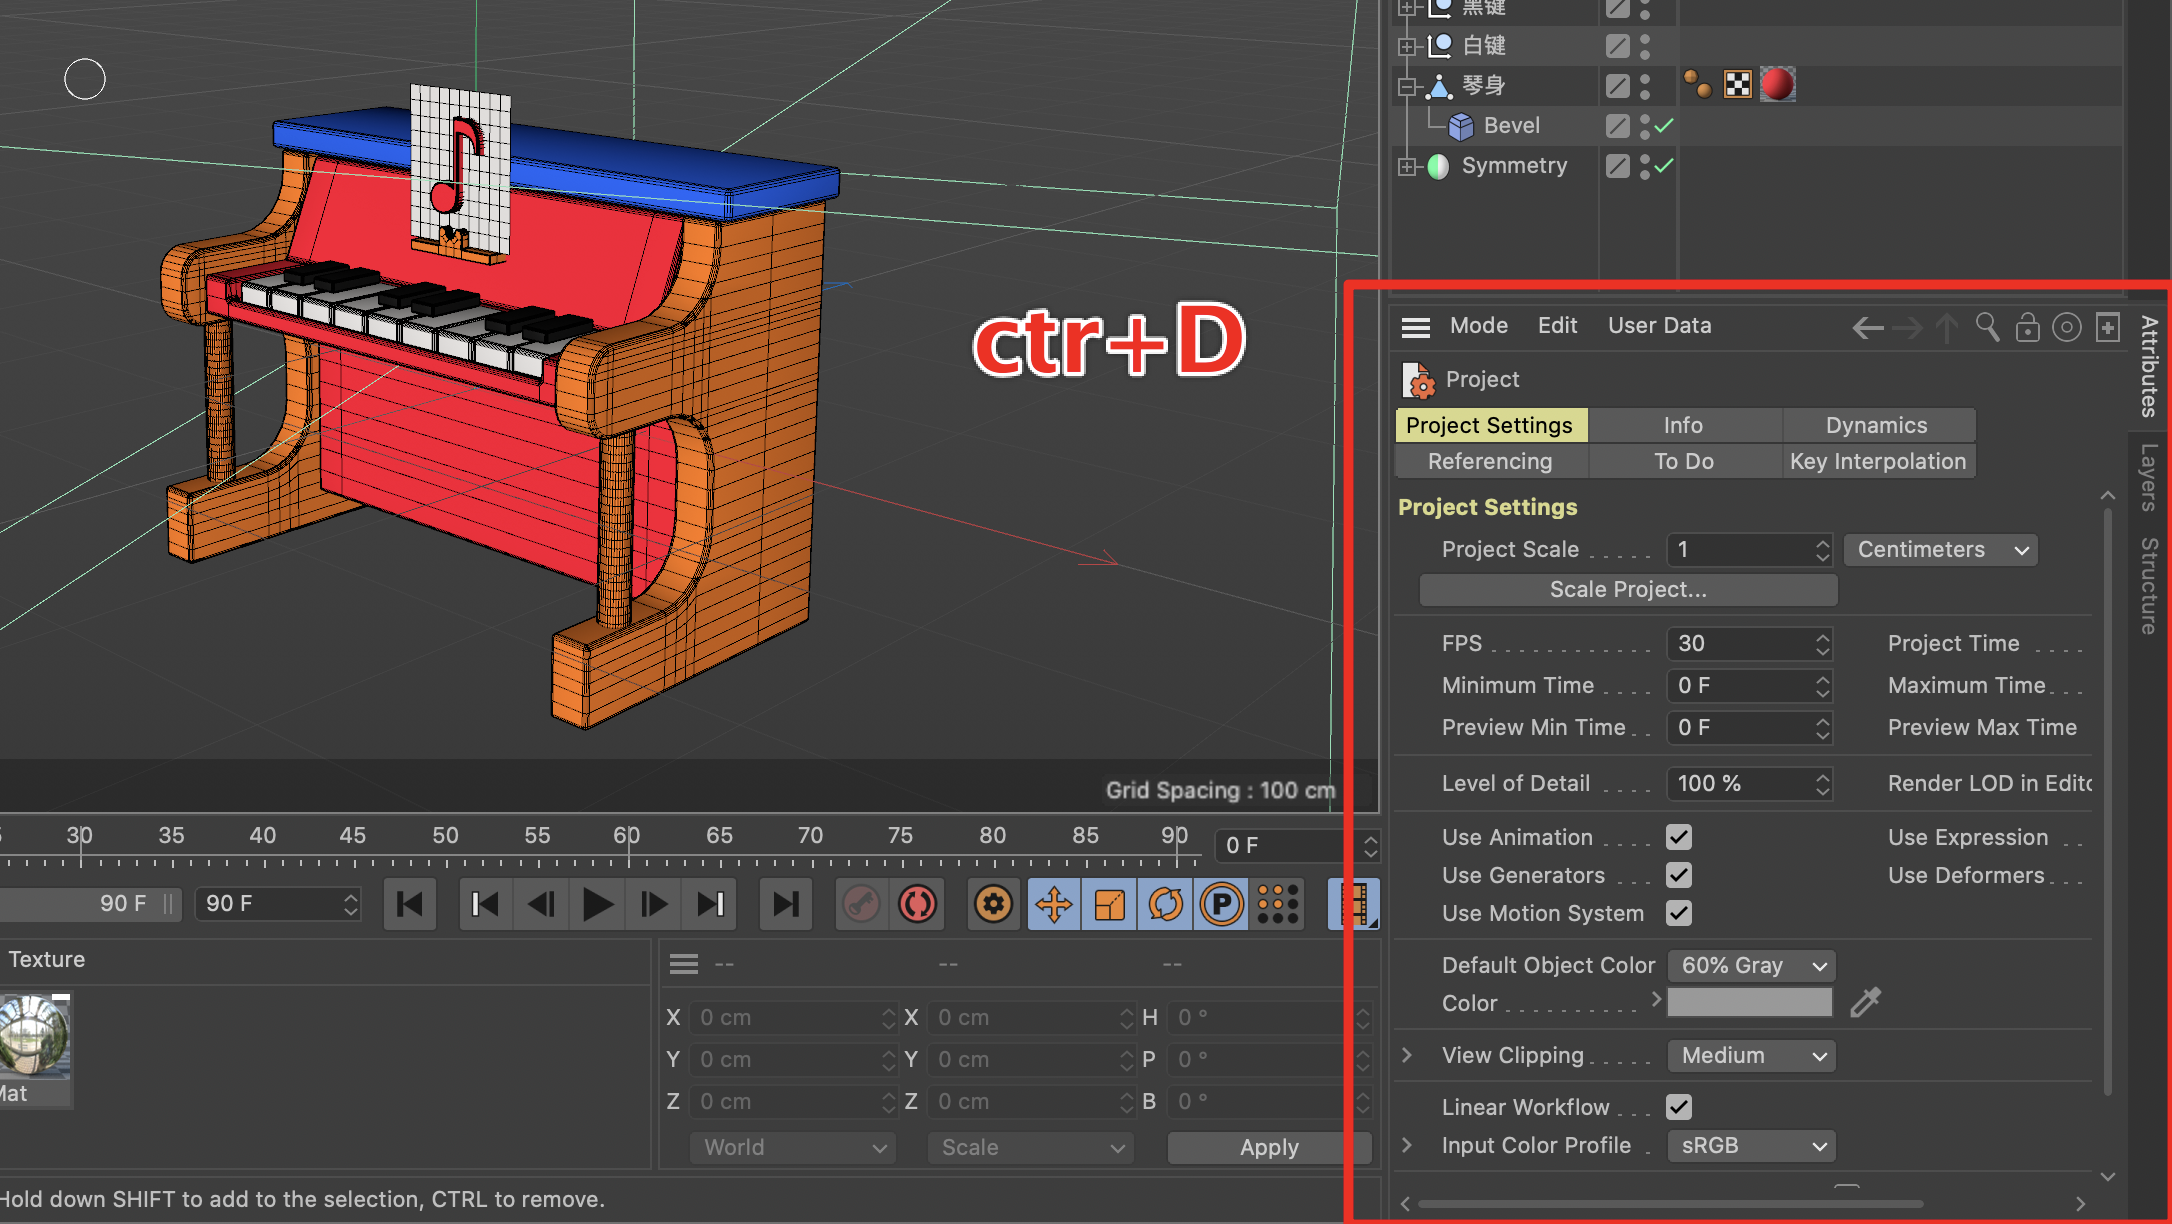Toggle Rotation keyframe recording icon
Screen dimensions: 2172x1224
1165,904
